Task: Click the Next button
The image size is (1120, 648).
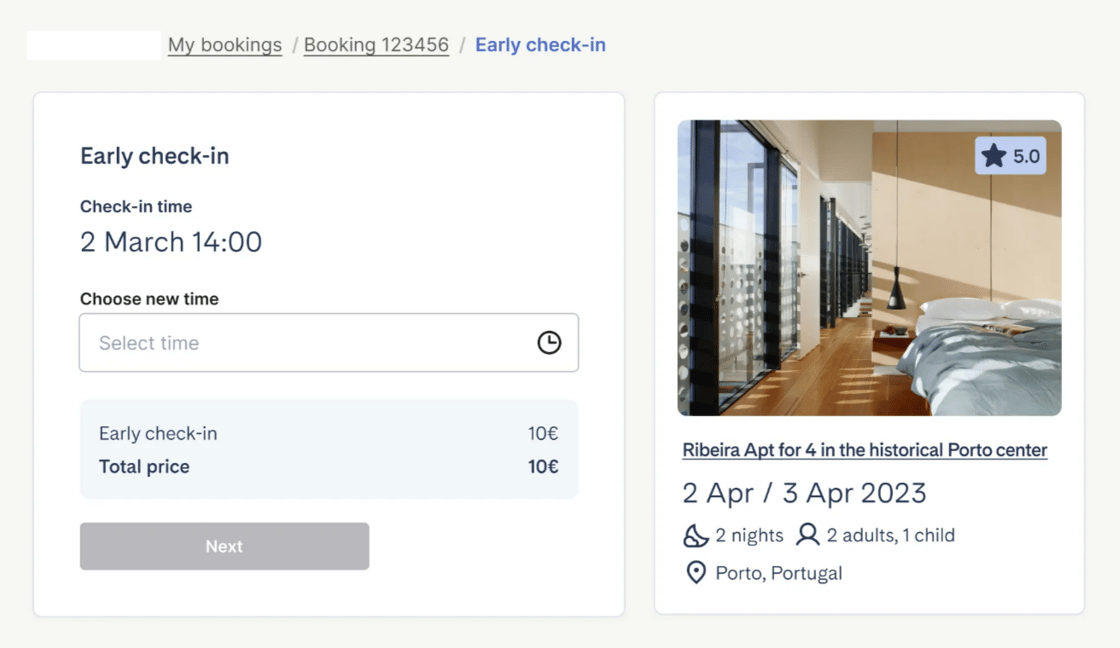Action: (x=224, y=546)
